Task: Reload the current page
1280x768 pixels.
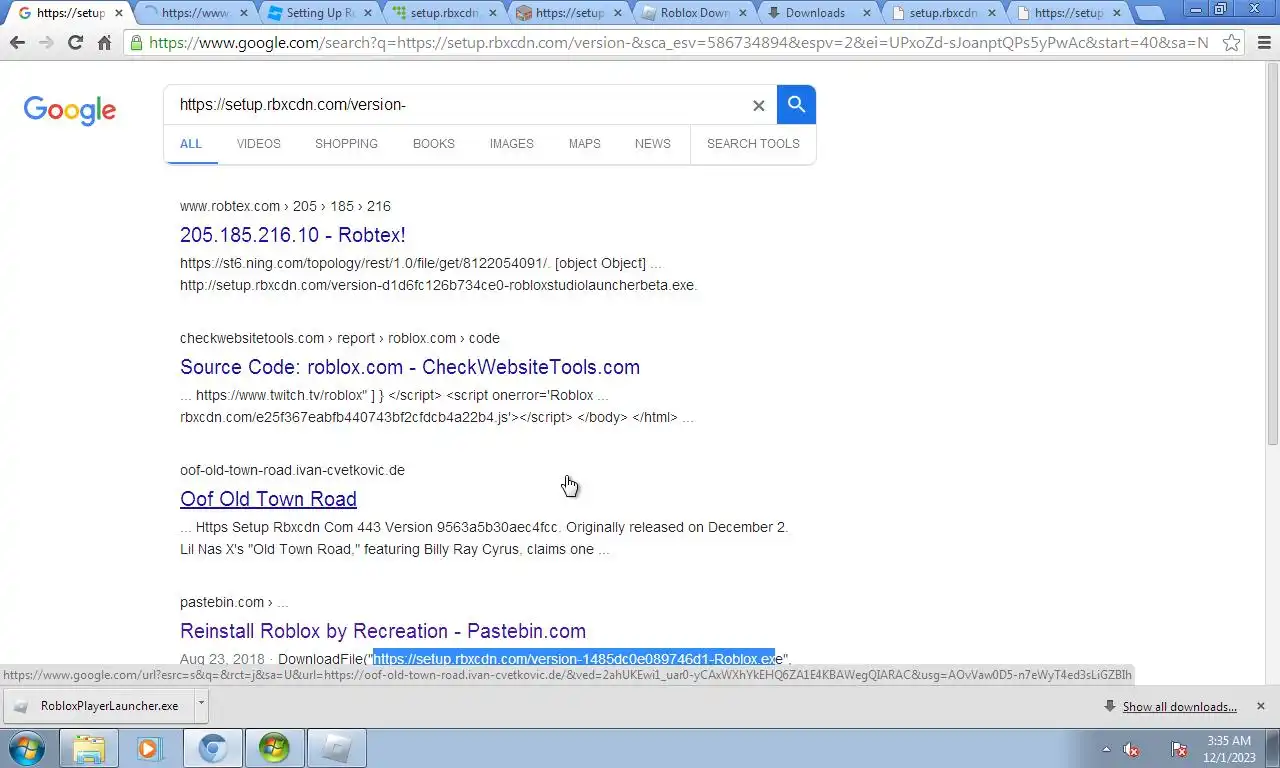Action: [x=75, y=43]
